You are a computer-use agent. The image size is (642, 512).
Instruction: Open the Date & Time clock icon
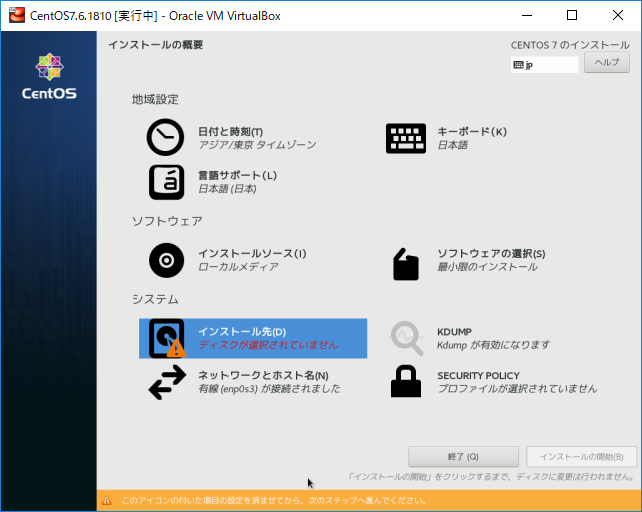coord(165,137)
